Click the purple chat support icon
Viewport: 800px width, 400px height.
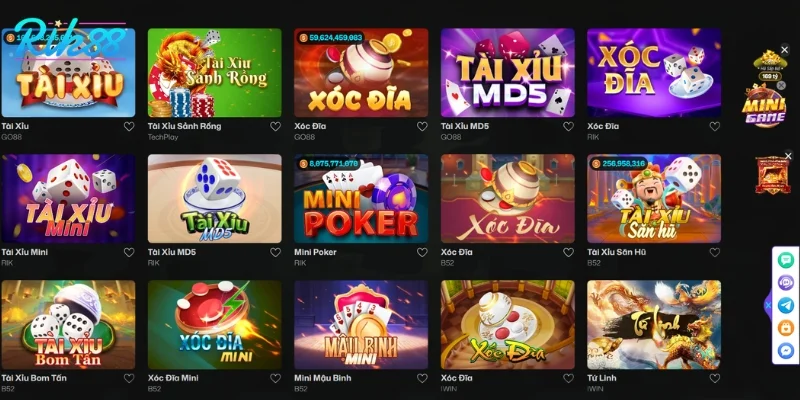[786, 282]
